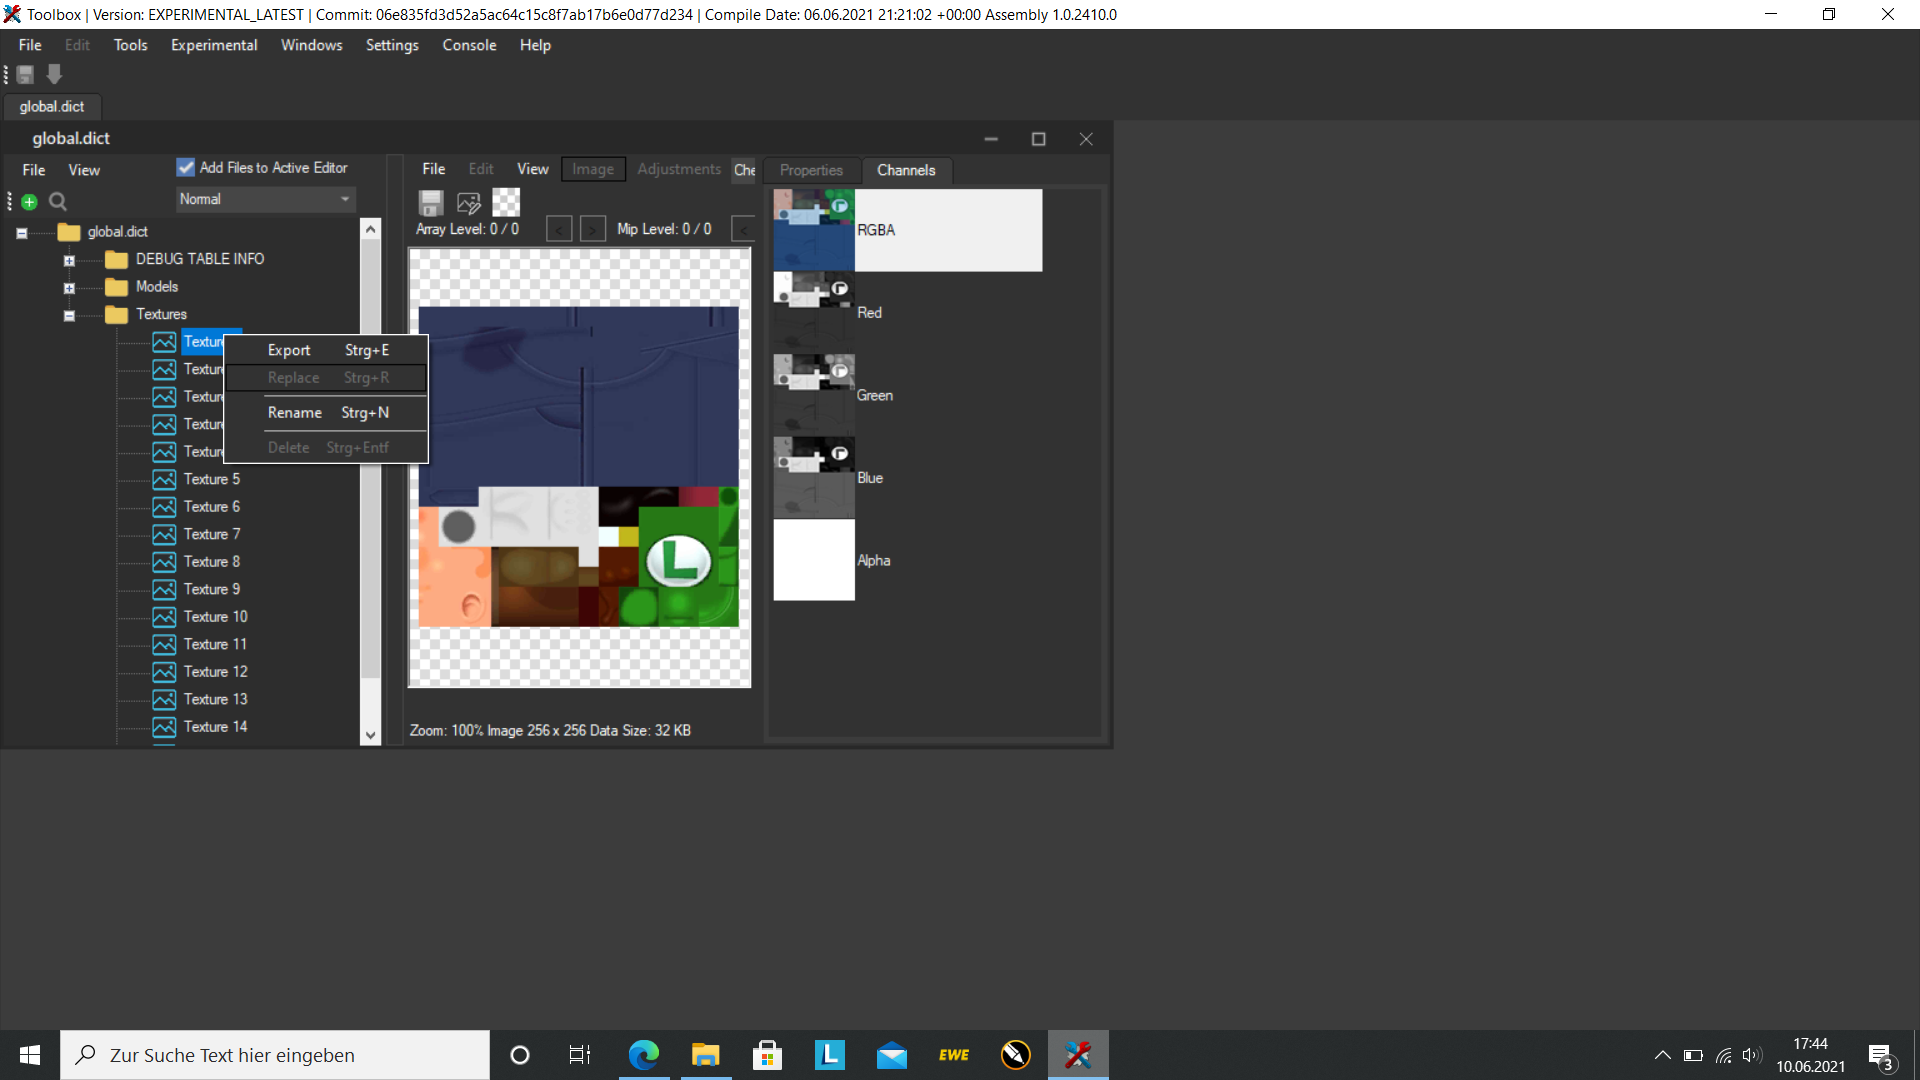
Task: Select Export in the context menu
Action: pyautogui.click(x=288, y=350)
